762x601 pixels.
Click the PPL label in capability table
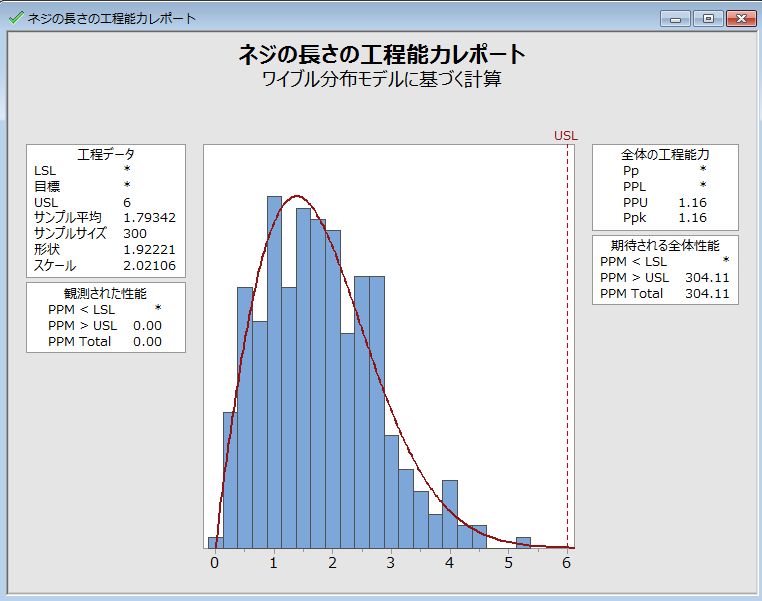click(x=635, y=187)
